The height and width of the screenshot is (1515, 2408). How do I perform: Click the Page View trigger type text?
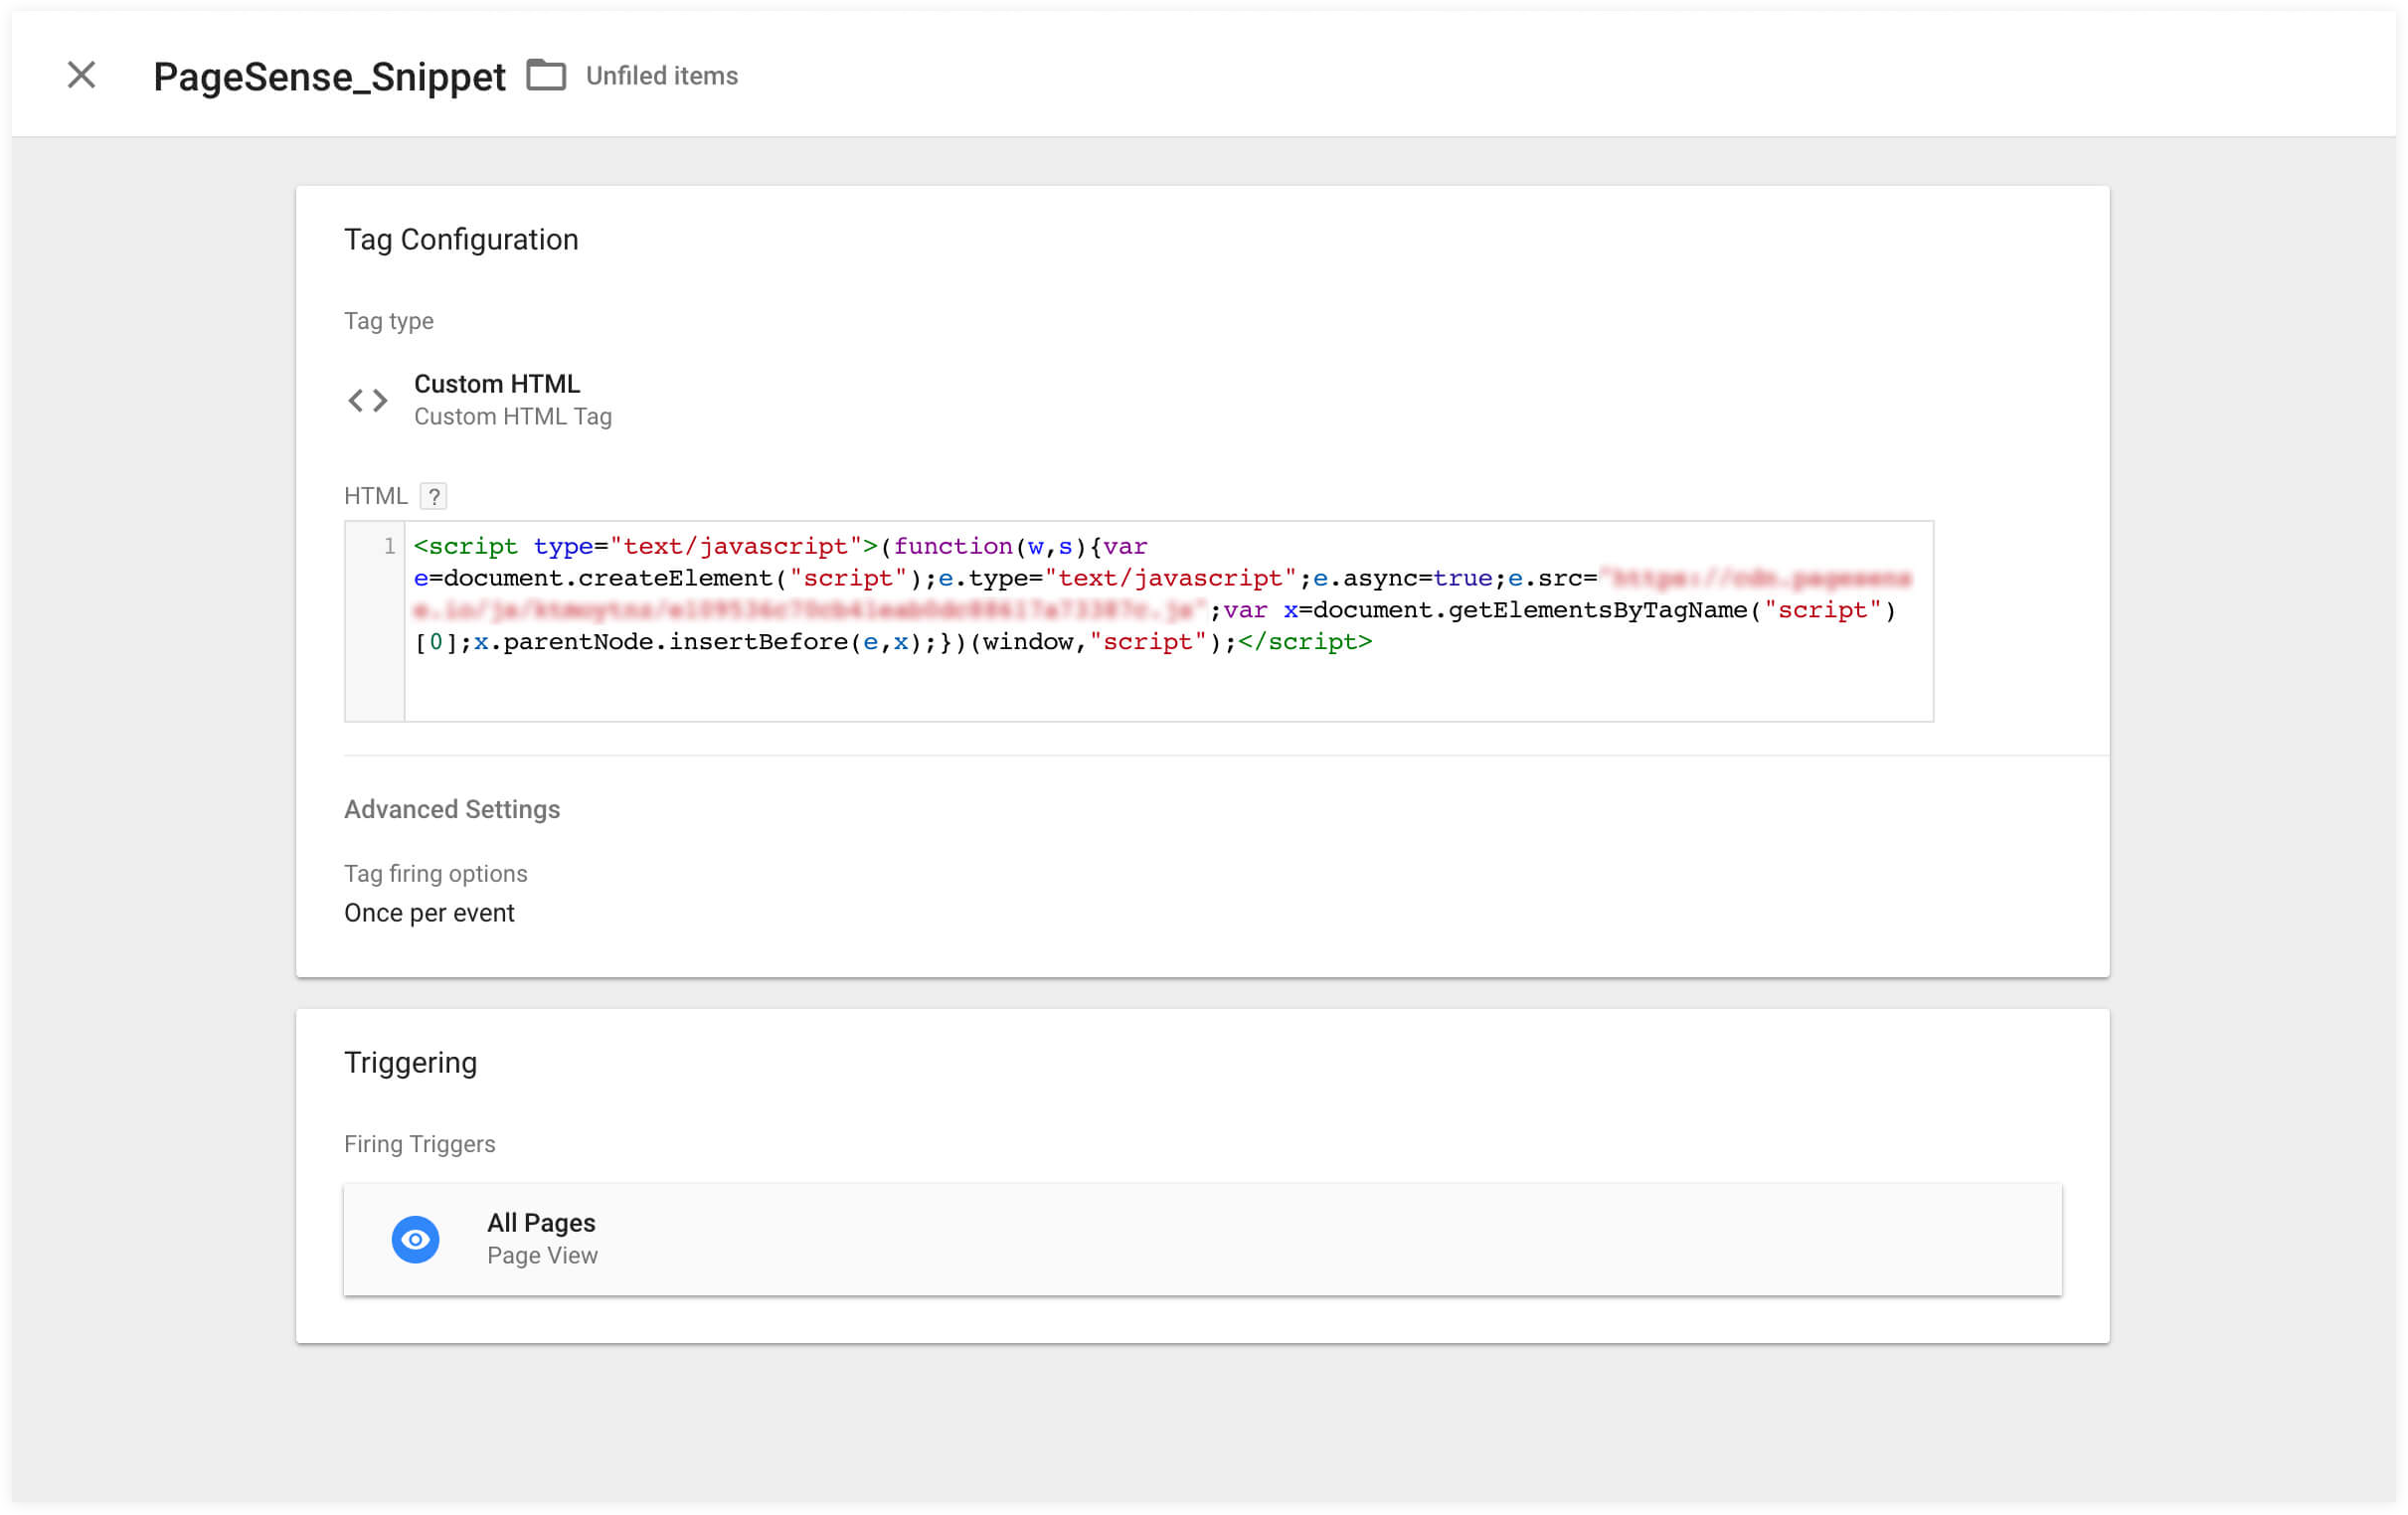click(542, 1256)
